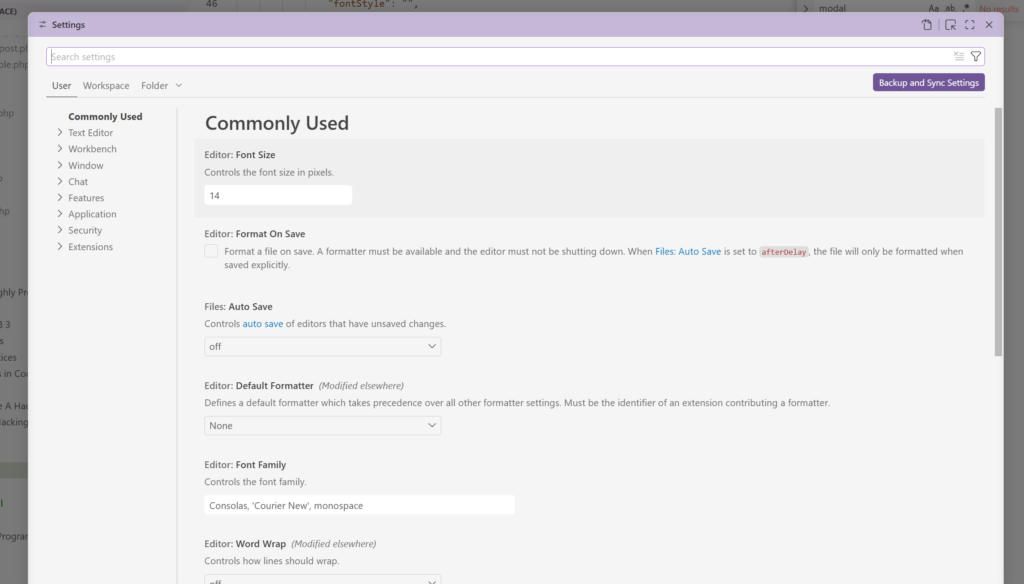Switch to the User settings tab
1024x584 pixels.
(x=61, y=86)
